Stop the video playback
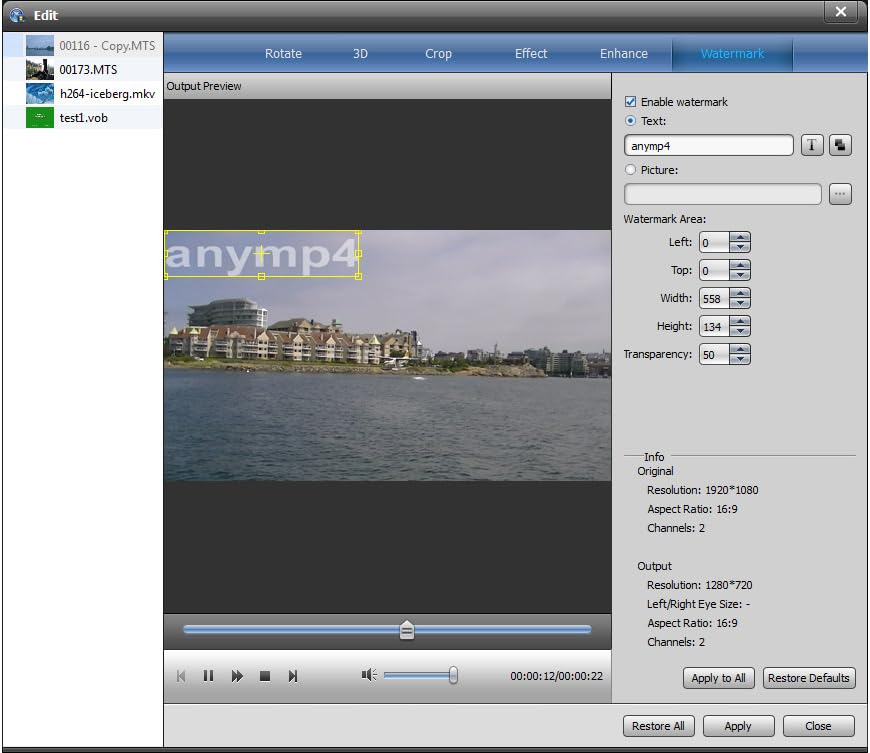The image size is (870, 753). pos(265,676)
